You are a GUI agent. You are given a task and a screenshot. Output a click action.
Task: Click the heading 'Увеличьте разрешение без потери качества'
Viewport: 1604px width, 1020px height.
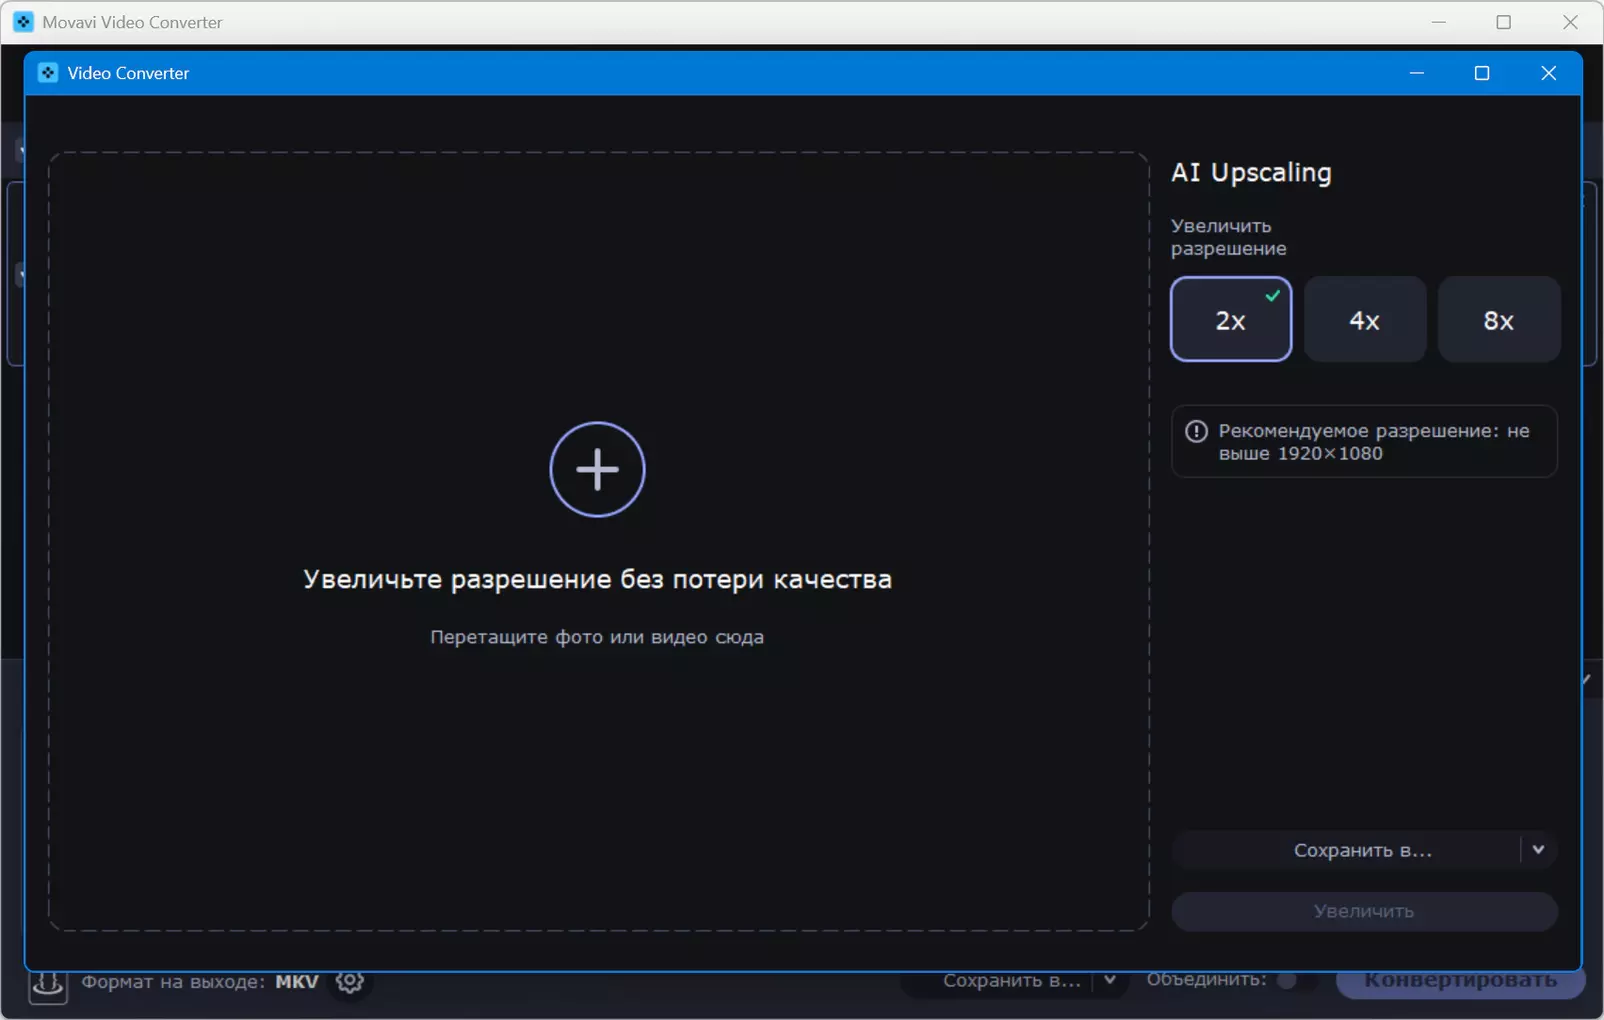pyautogui.click(x=597, y=579)
